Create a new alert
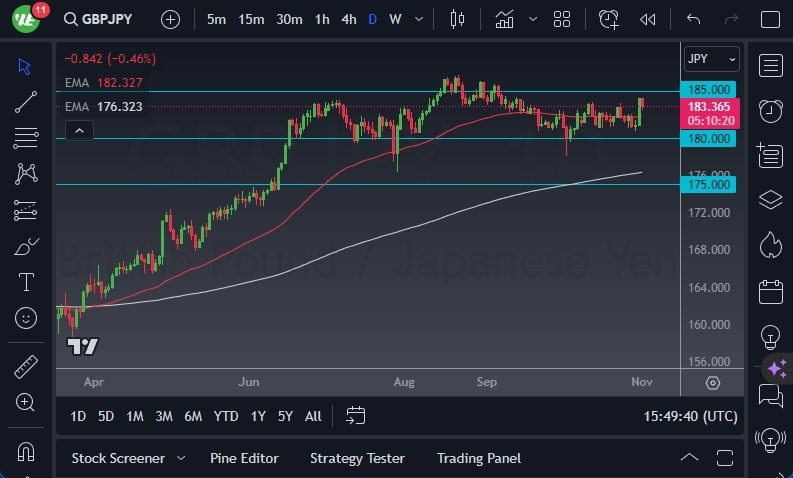 [x=608, y=19]
